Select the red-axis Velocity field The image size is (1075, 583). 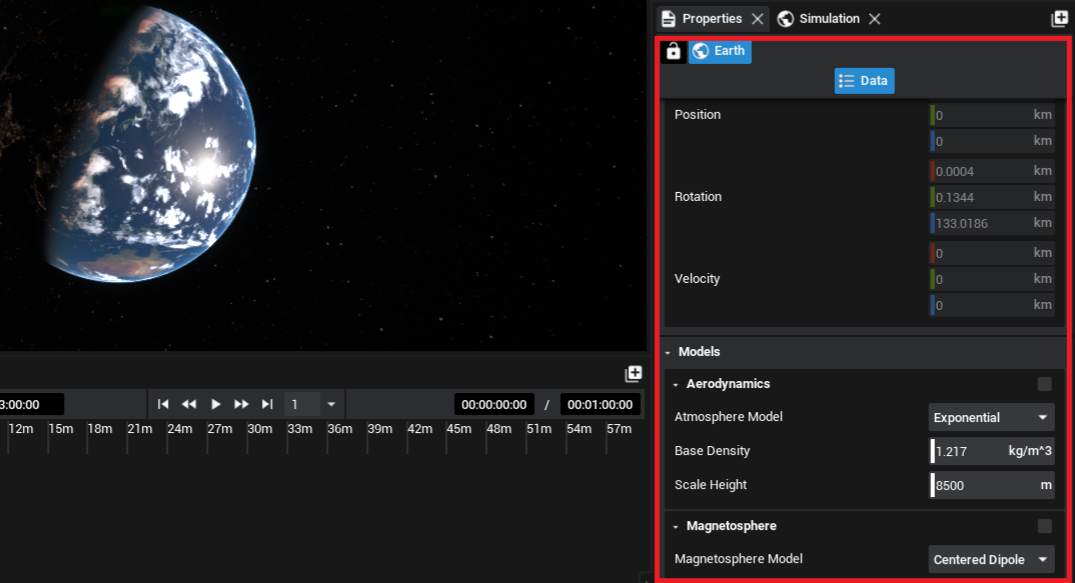pyautogui.click(x=991, y=254)
